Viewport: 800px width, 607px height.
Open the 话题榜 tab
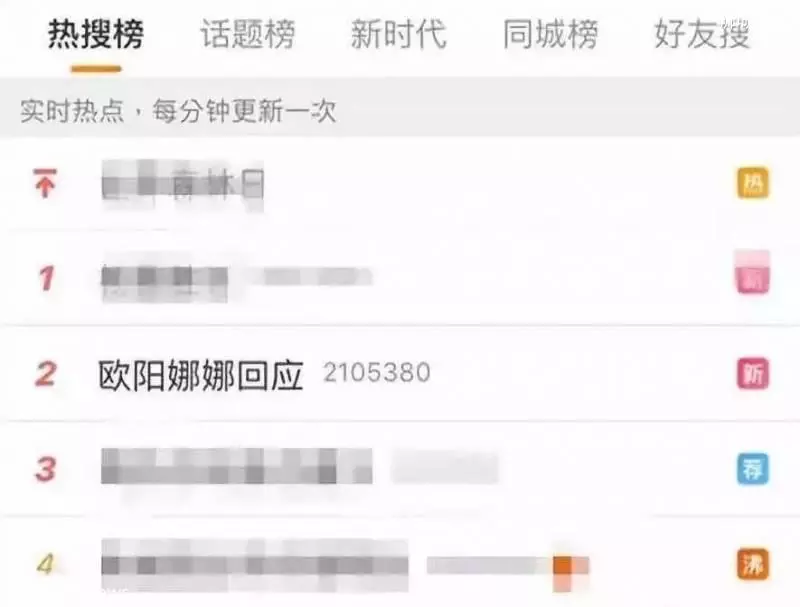pyautogui.click(x=247, y=34)
